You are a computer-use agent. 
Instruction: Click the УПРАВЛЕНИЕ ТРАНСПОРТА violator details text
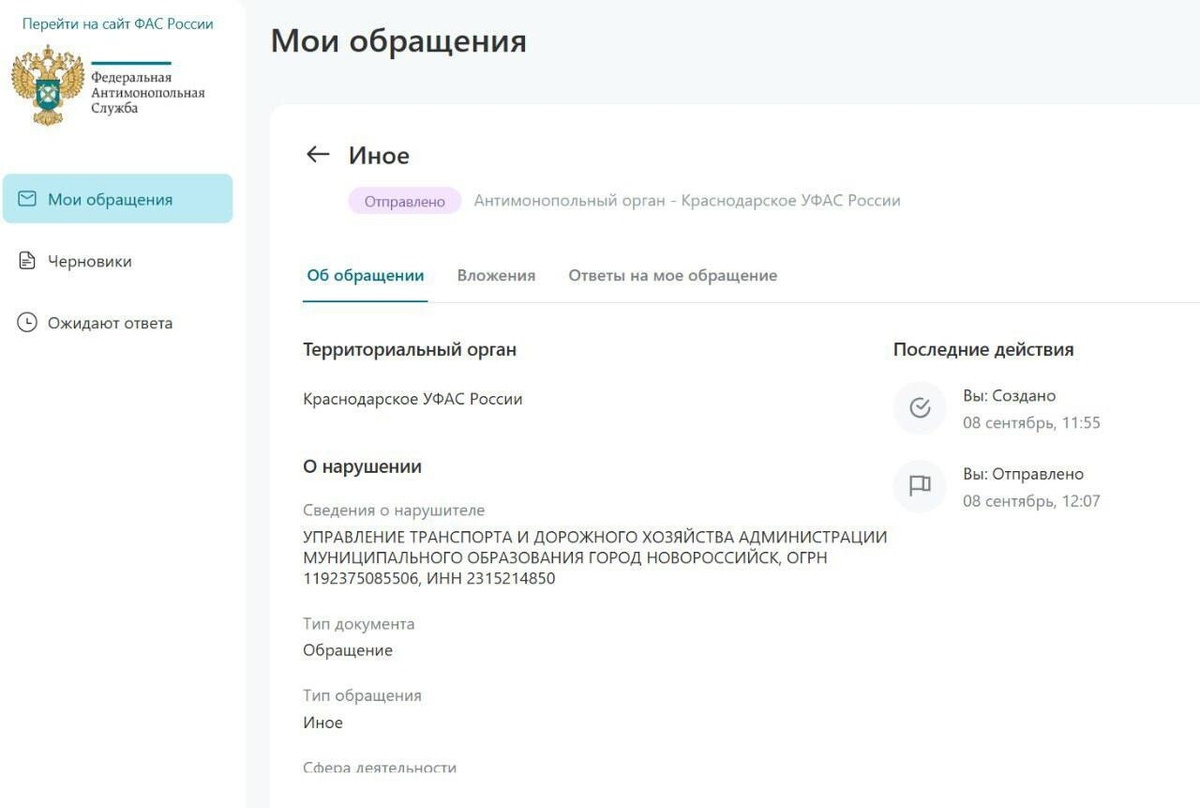[x=595, y=557]
